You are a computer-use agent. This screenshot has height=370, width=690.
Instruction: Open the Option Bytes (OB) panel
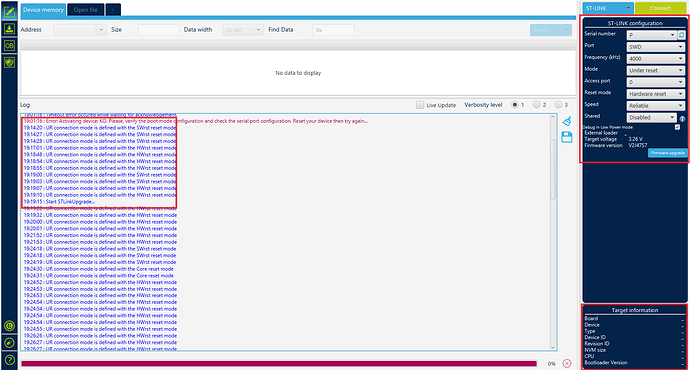(9, 45)
